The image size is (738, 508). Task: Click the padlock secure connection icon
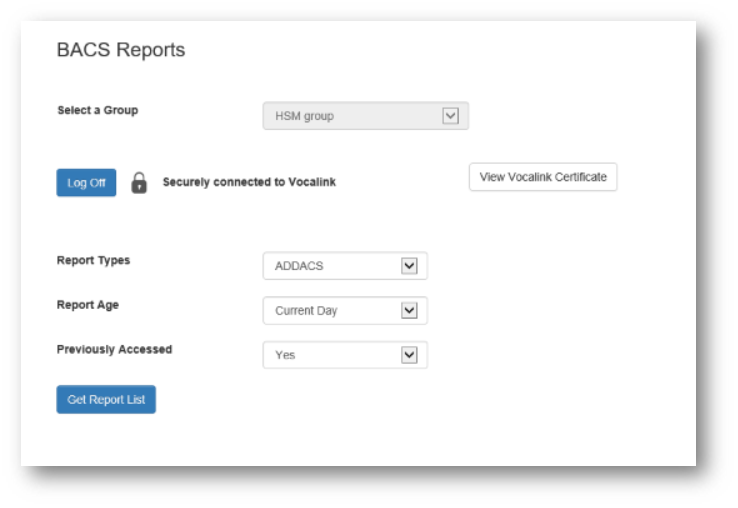point(140,183)
